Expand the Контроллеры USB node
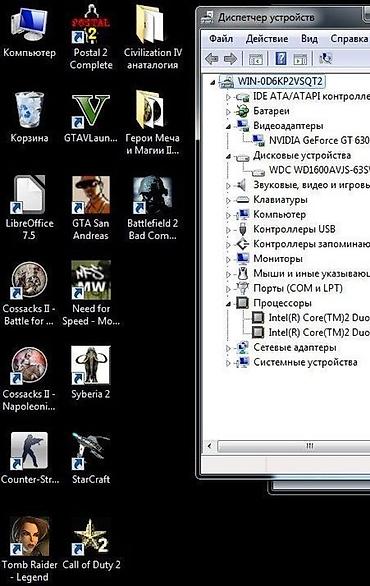Viewport: 370px width, 586px height. pos(228,230)
